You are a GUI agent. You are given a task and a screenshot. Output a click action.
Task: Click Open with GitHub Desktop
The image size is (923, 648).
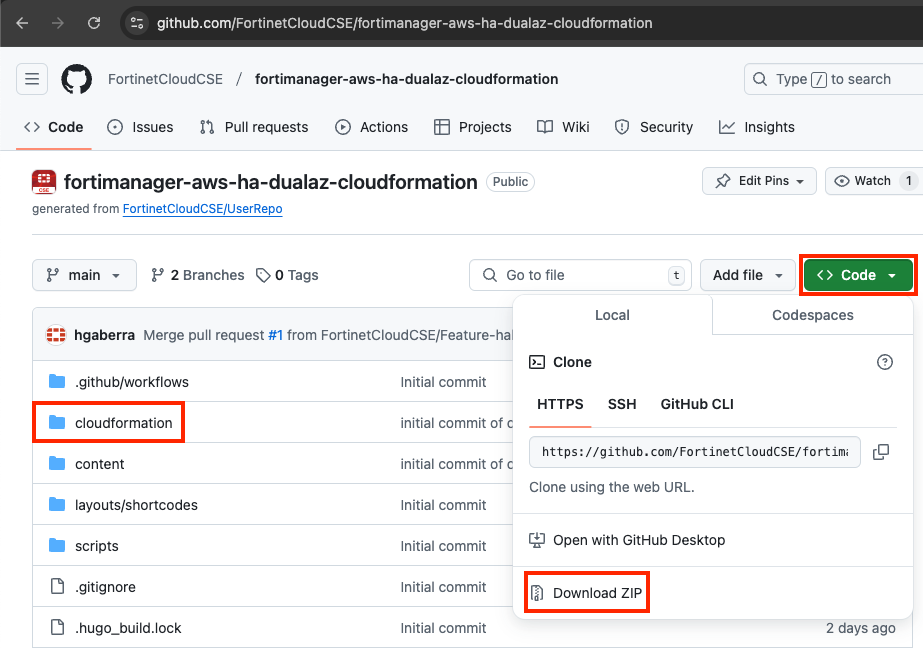point(638,540)
